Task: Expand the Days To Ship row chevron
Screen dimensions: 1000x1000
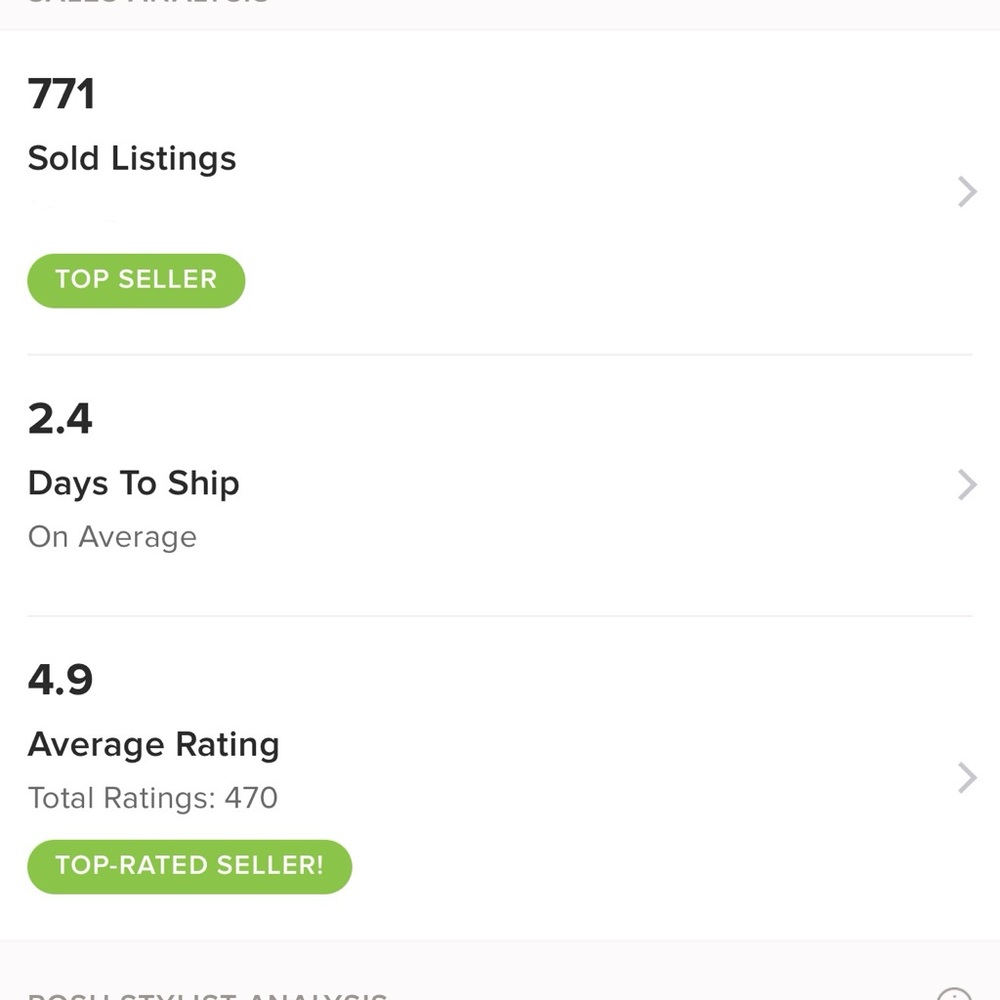Action: 966,485
